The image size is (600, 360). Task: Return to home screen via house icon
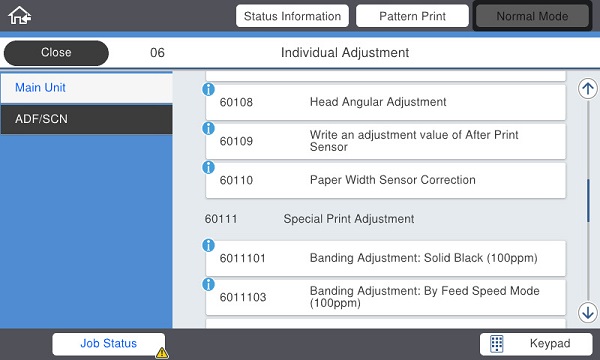(20, 16)
